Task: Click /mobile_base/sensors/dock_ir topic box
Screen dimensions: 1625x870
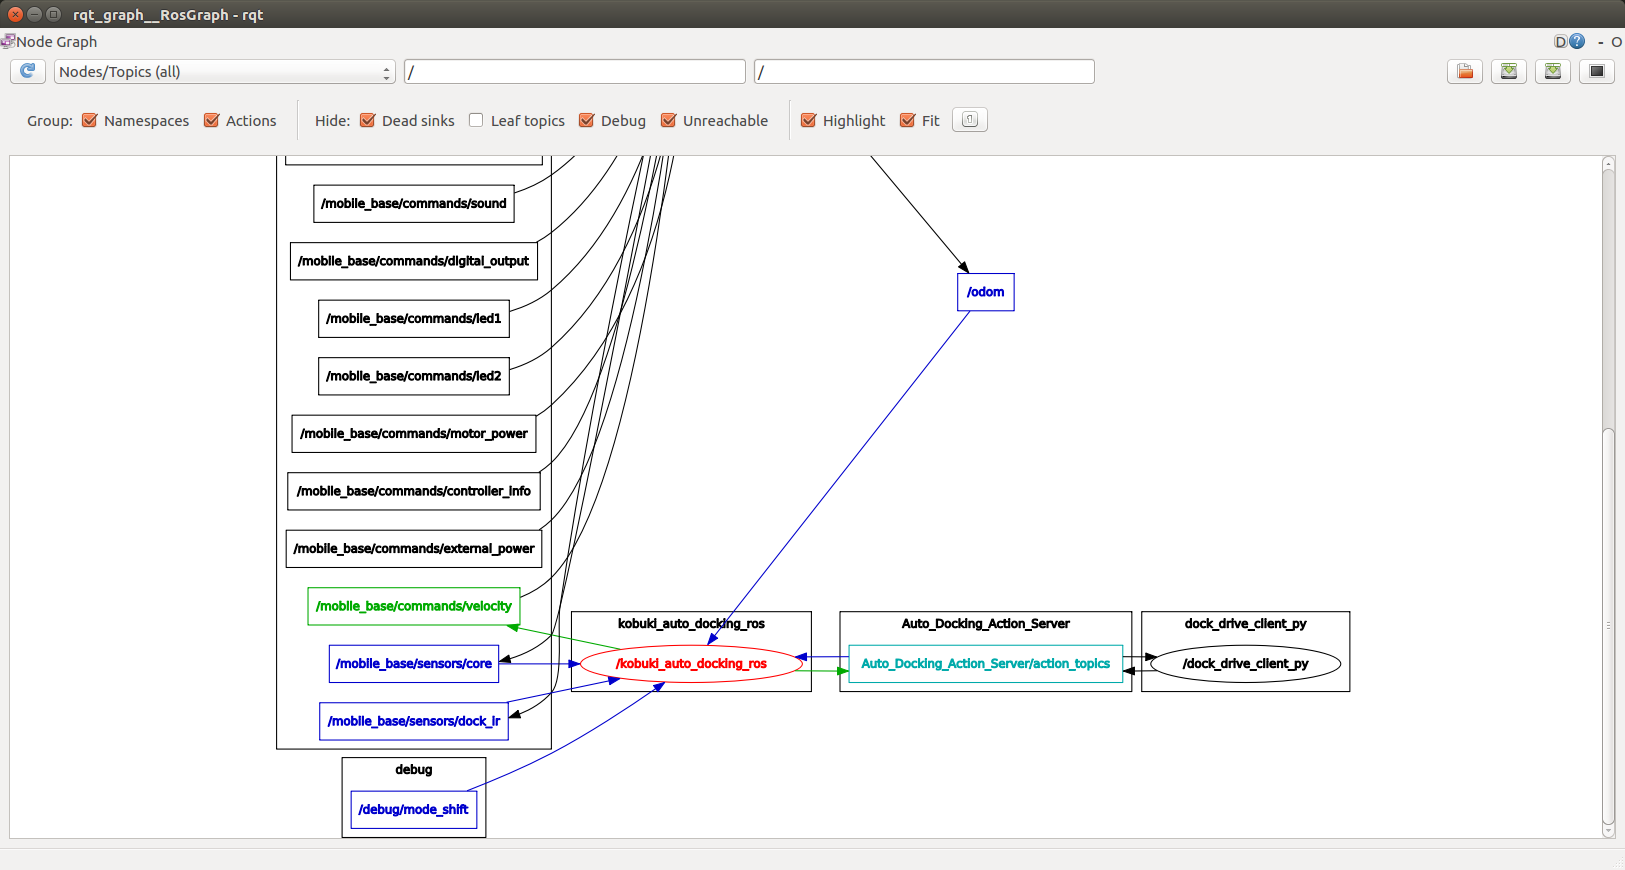Action: 414,721
